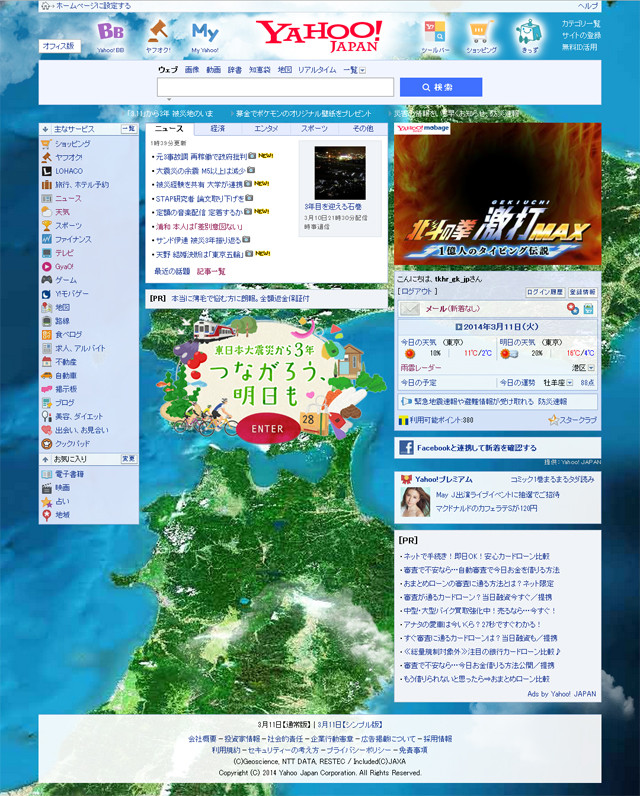Switch to the エンタメ tab
The image size is (640, 796).
click(266, 129)
